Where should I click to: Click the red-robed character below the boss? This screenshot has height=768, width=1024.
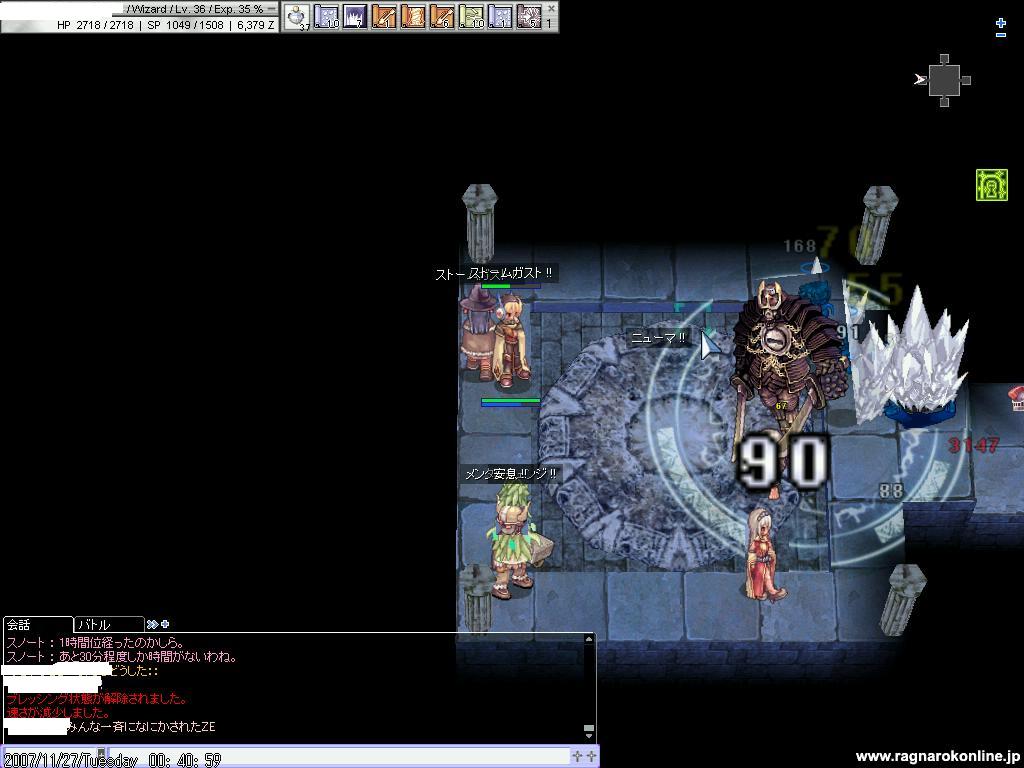pyautogui.click(x=764, y=554)
